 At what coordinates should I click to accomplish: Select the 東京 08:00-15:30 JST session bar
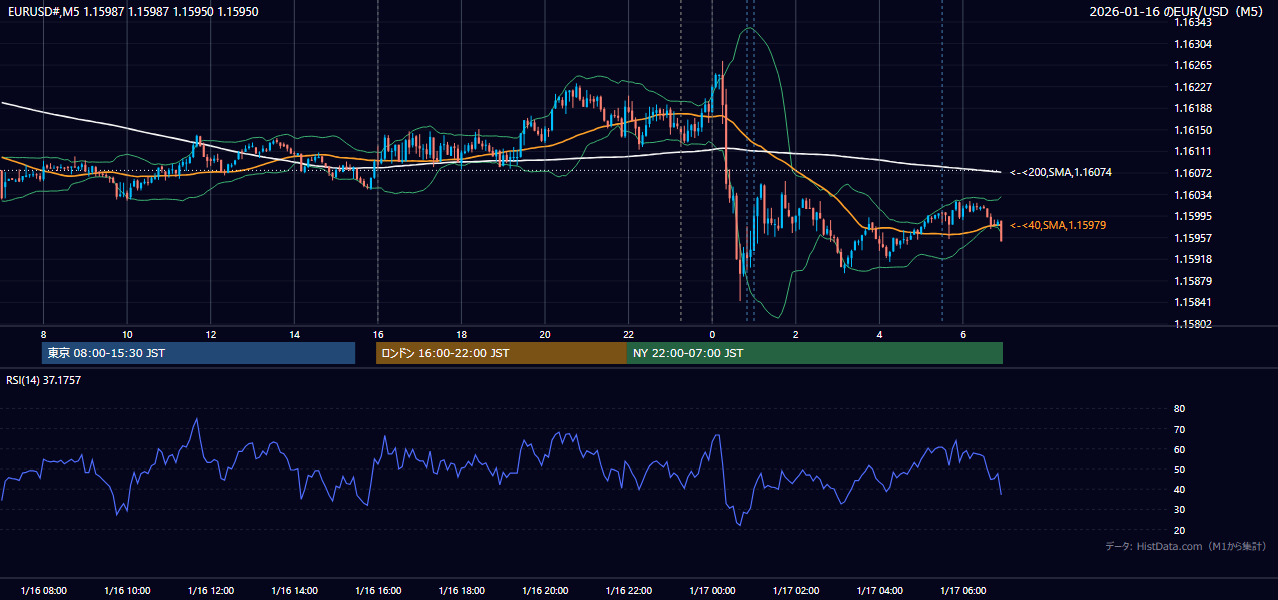(198, 353)
